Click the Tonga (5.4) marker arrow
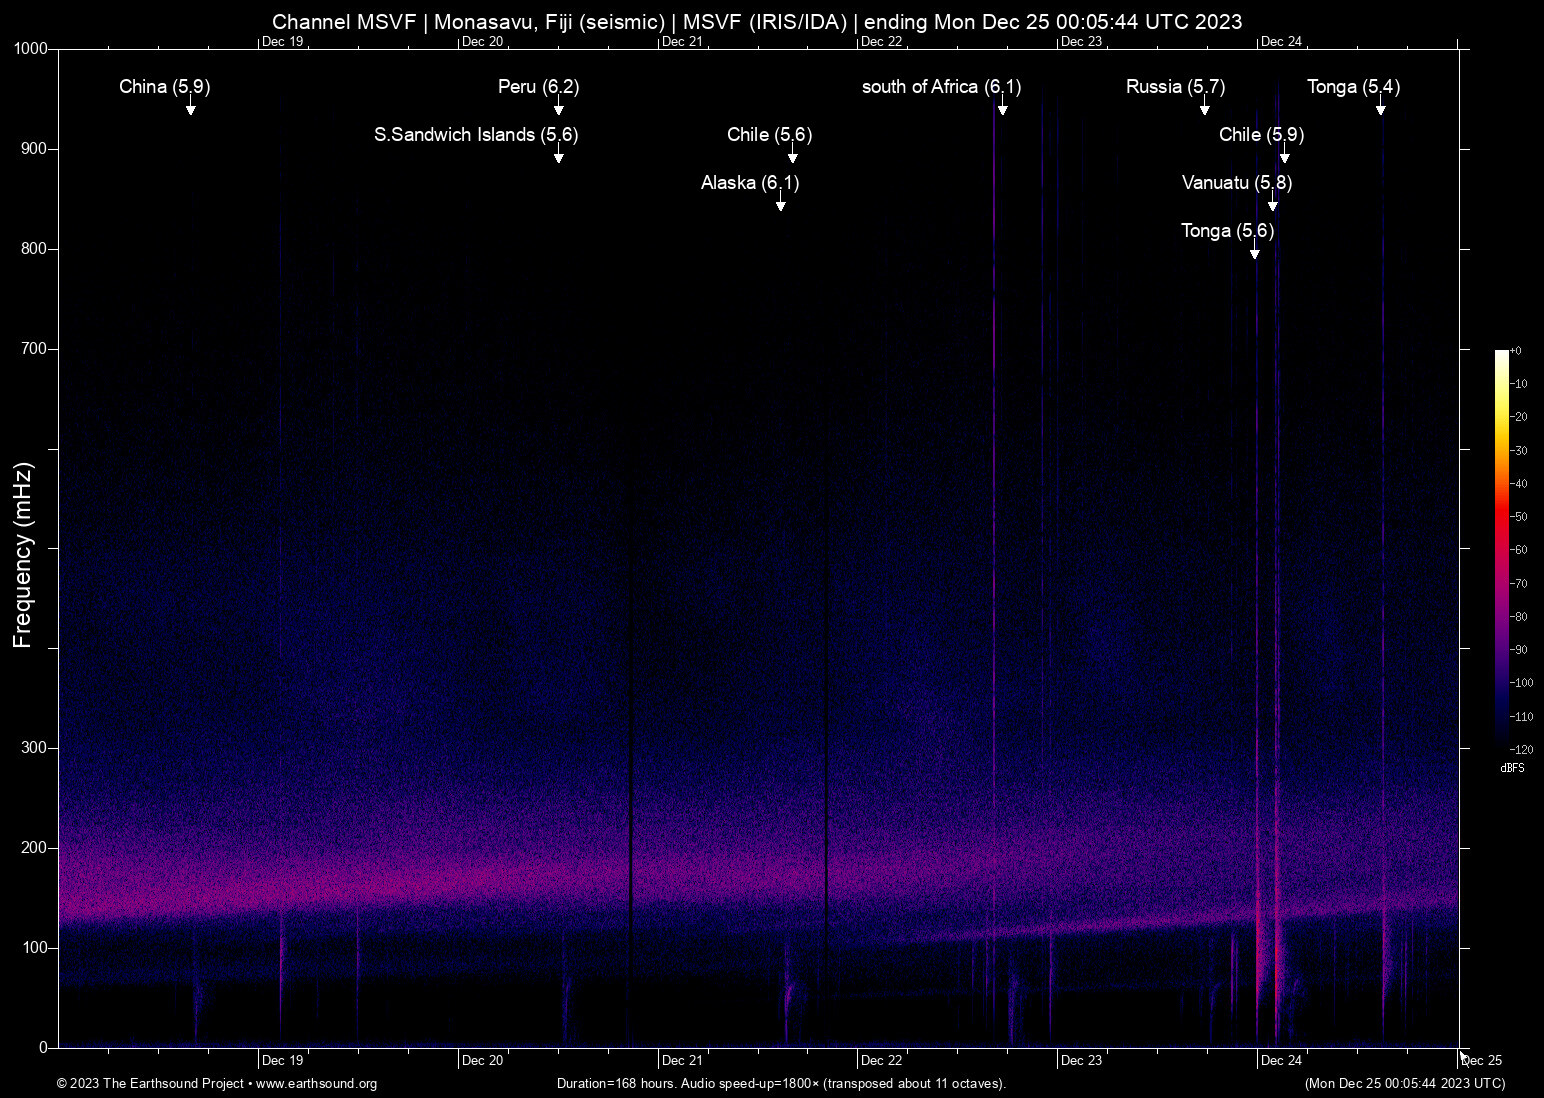 click(1380, 109)
